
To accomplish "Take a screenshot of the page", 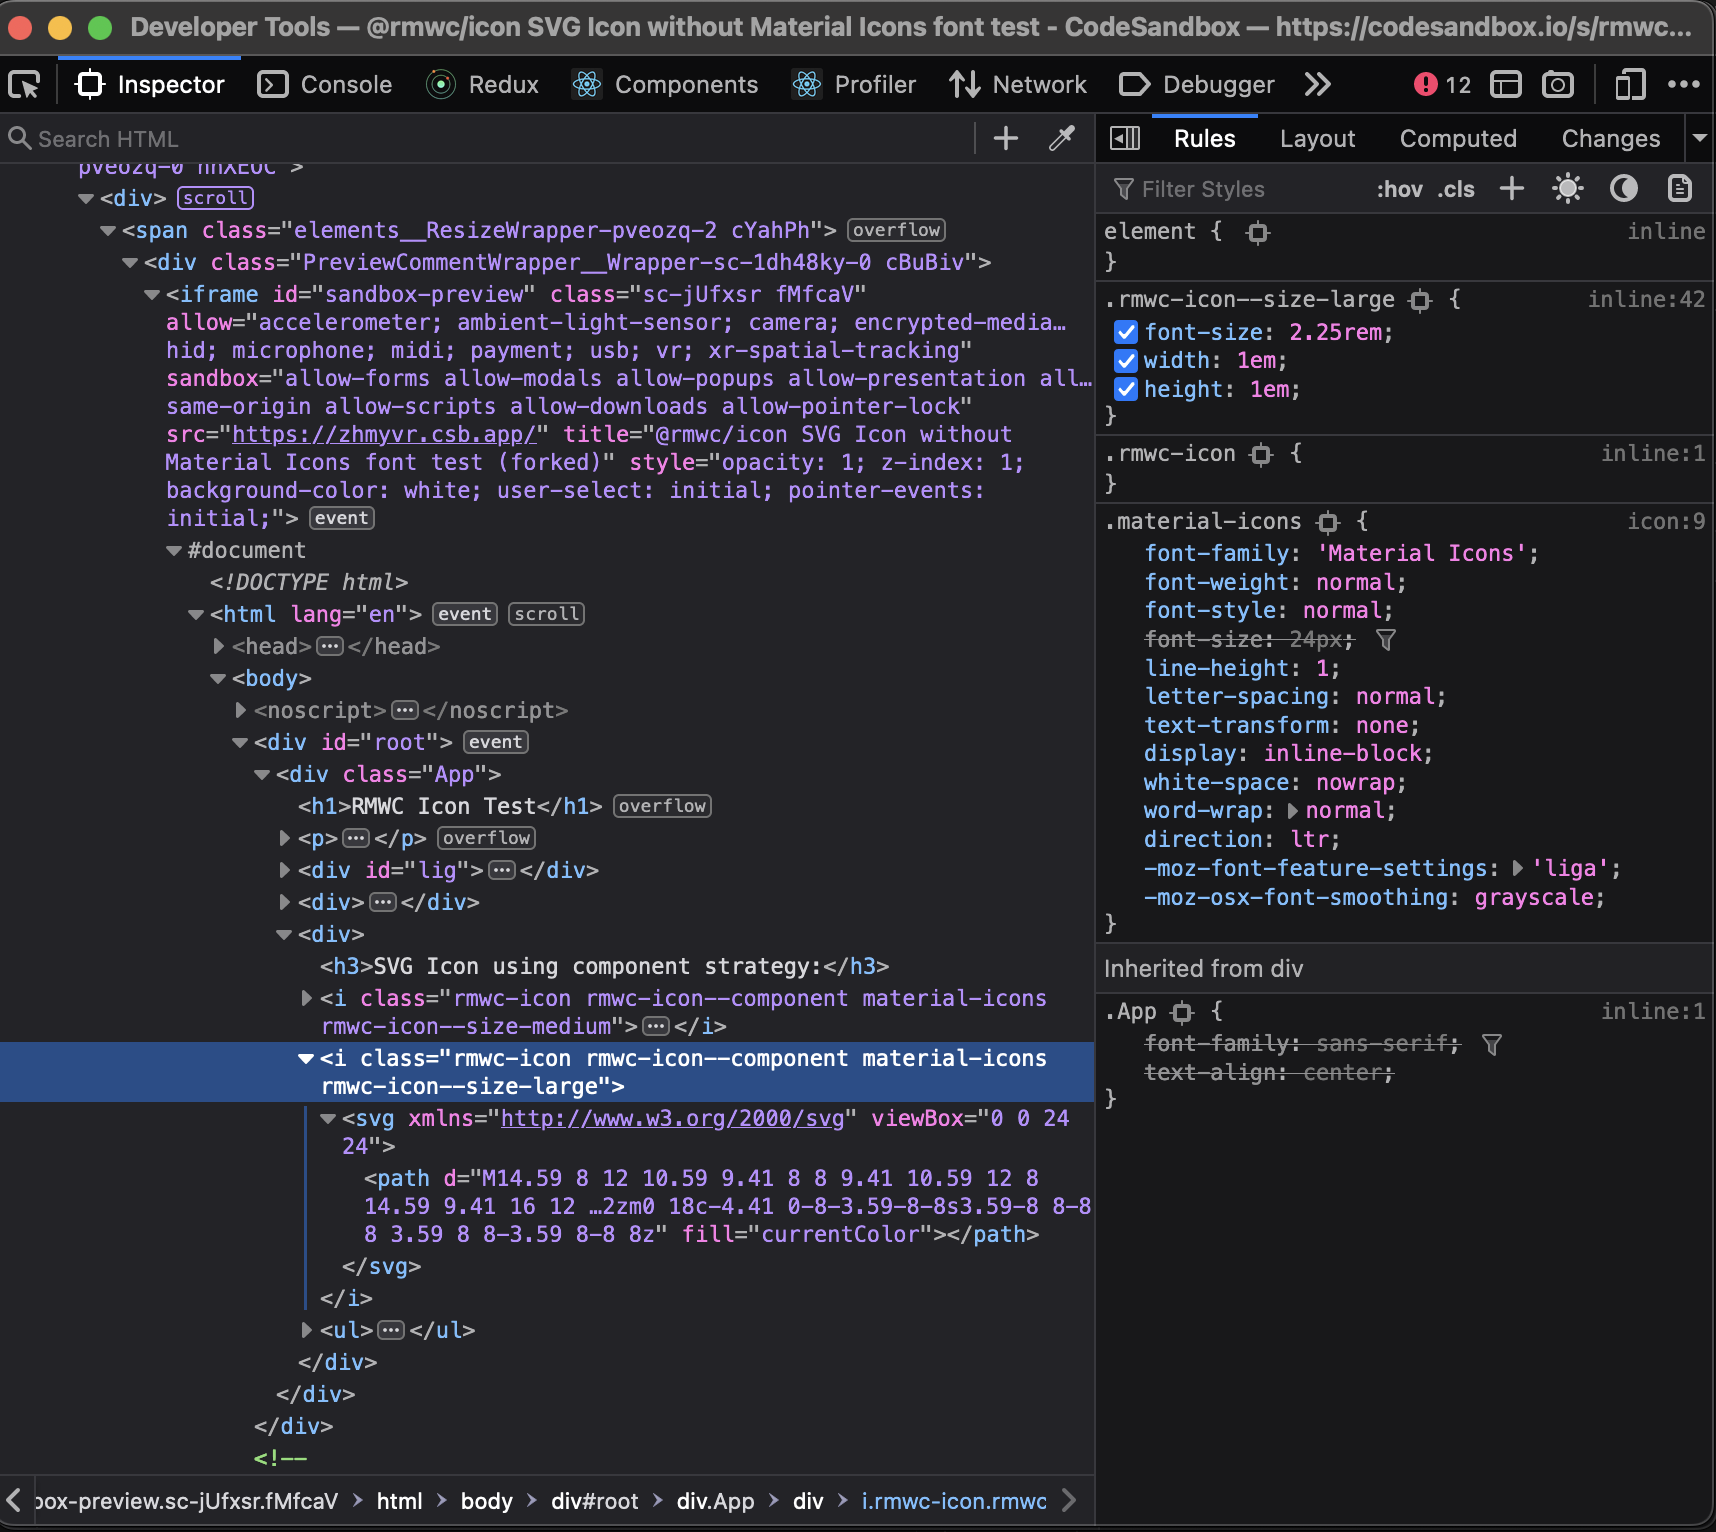I will click(x=1557, y=84).
